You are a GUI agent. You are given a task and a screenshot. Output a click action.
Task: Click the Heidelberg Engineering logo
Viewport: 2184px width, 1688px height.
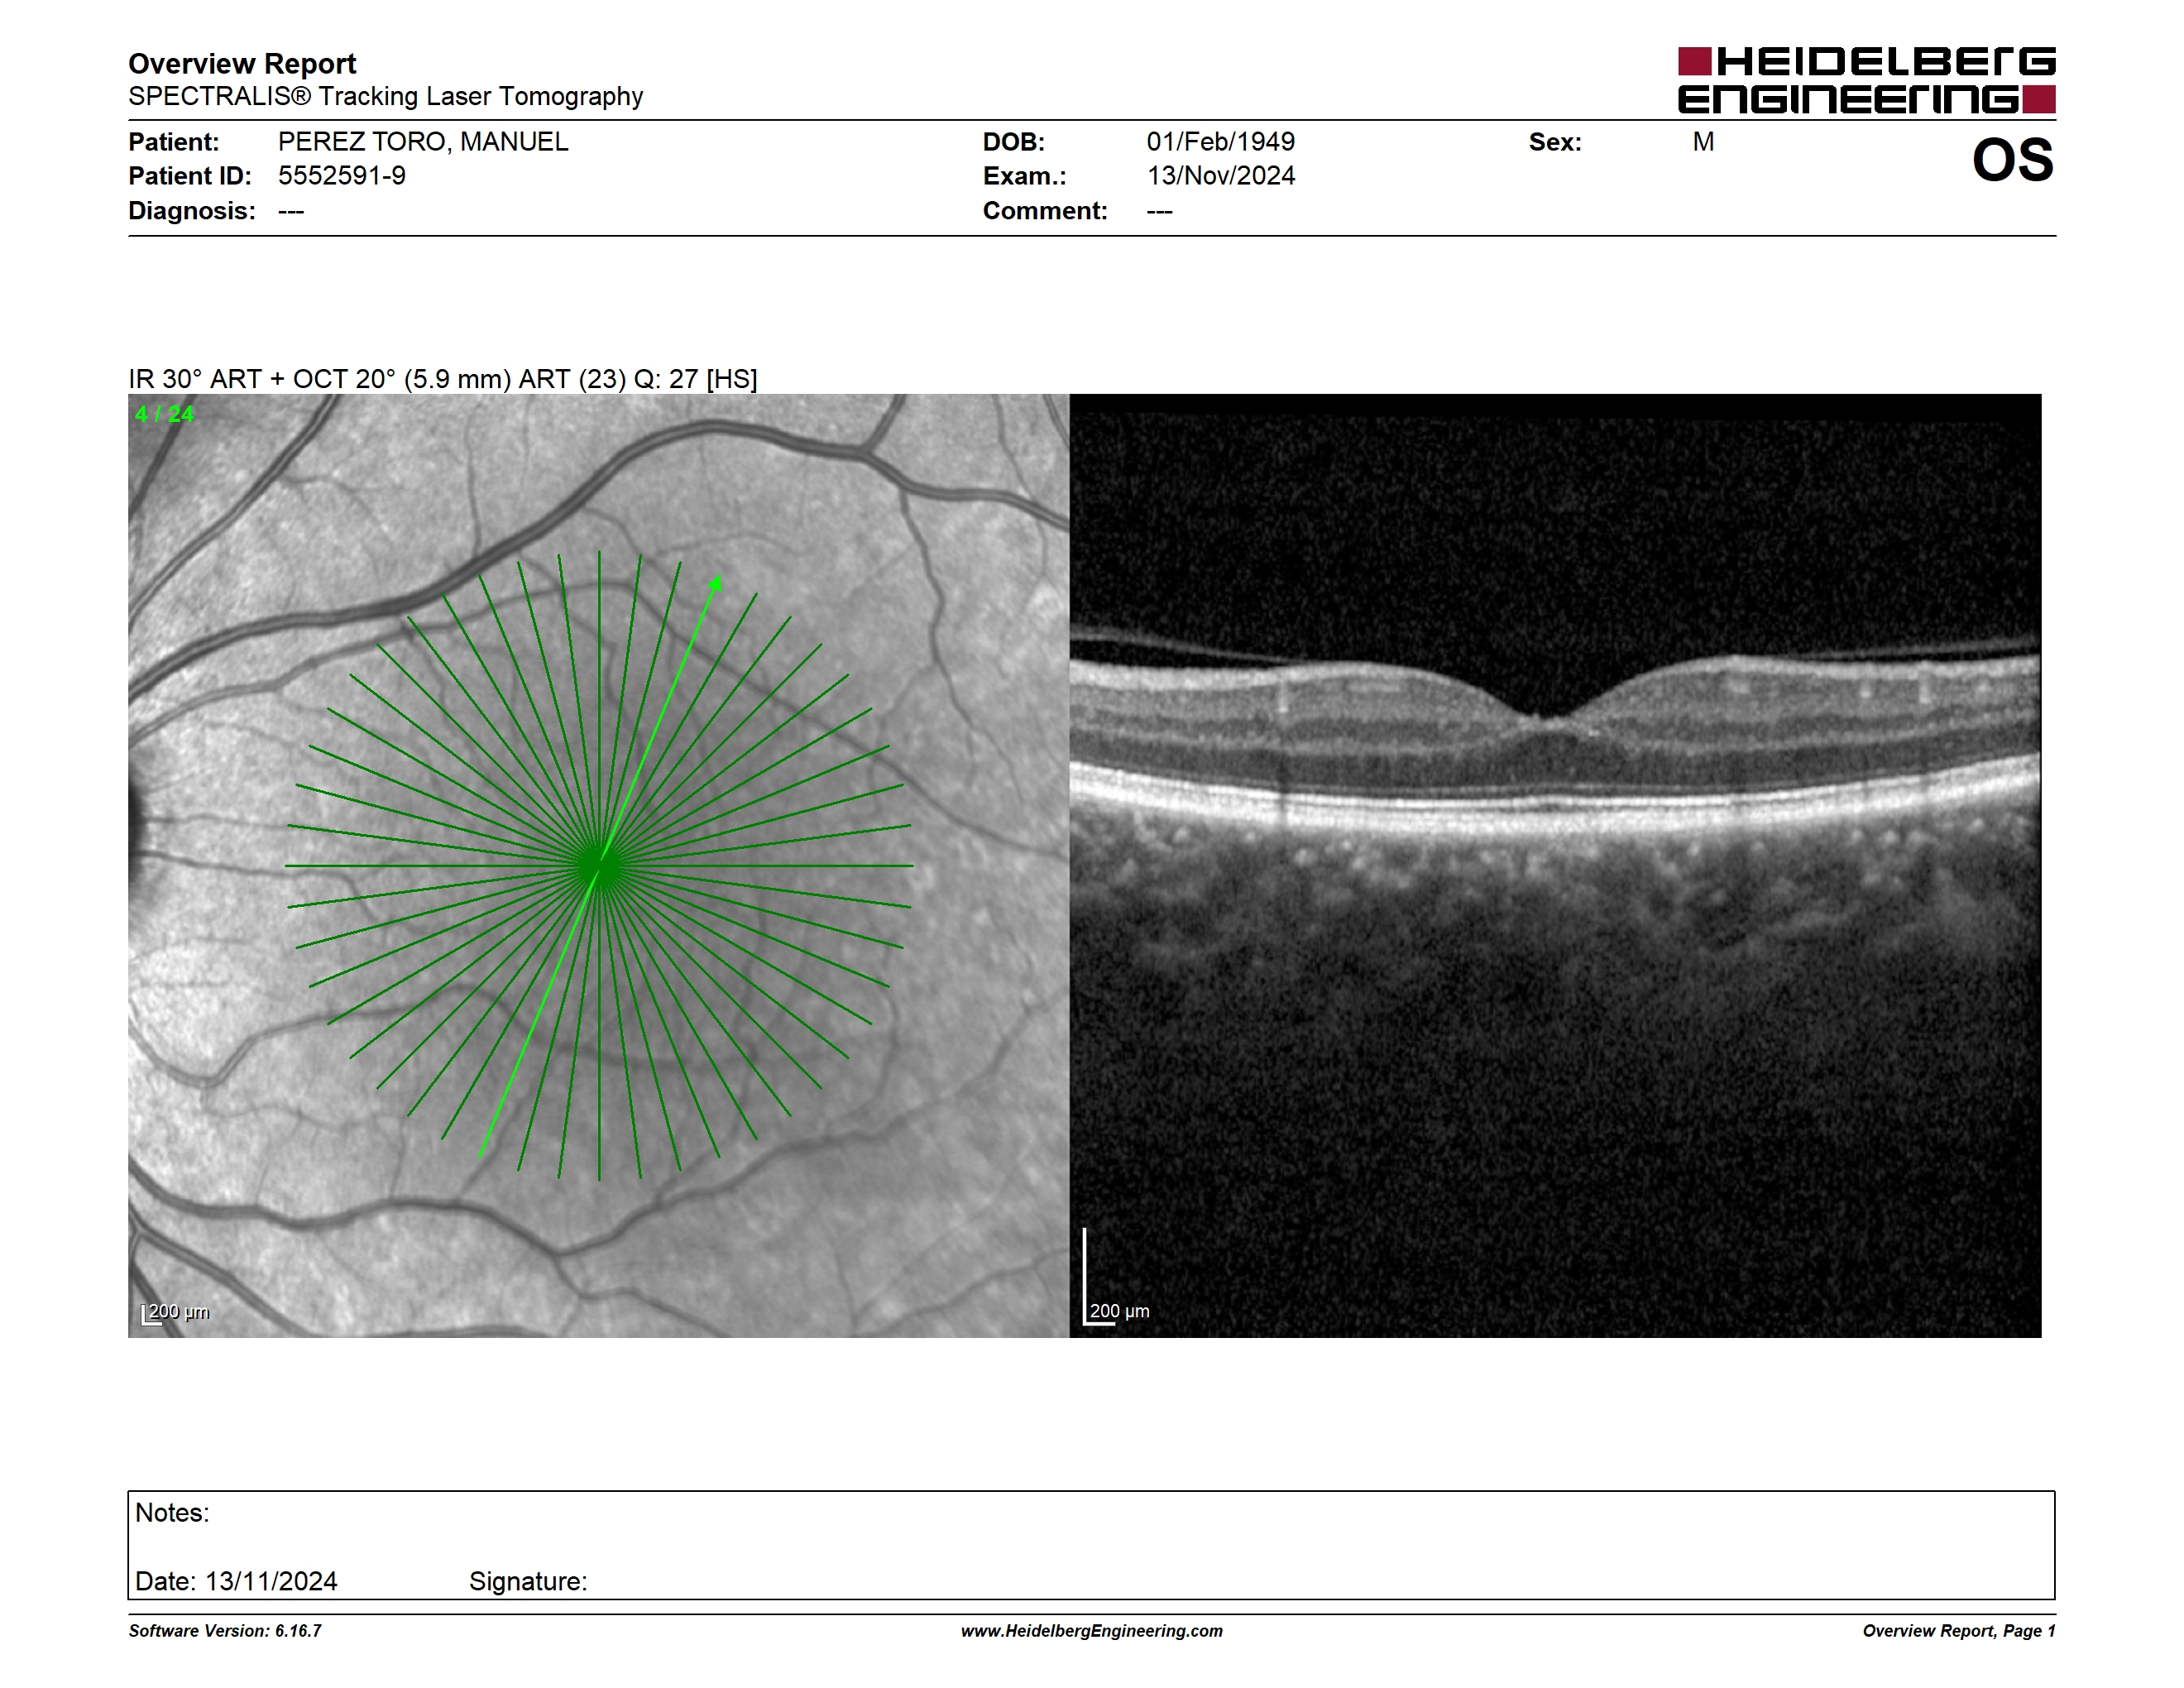1866,80
